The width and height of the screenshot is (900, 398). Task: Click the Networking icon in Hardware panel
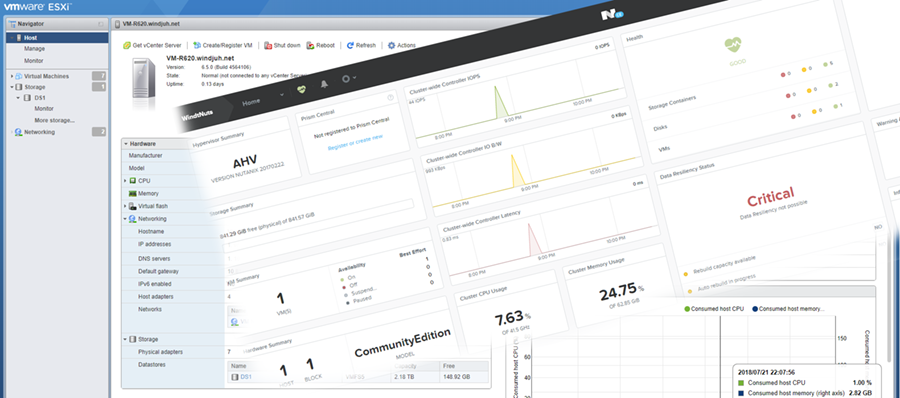pyautogui.click(x=133, y=219)
